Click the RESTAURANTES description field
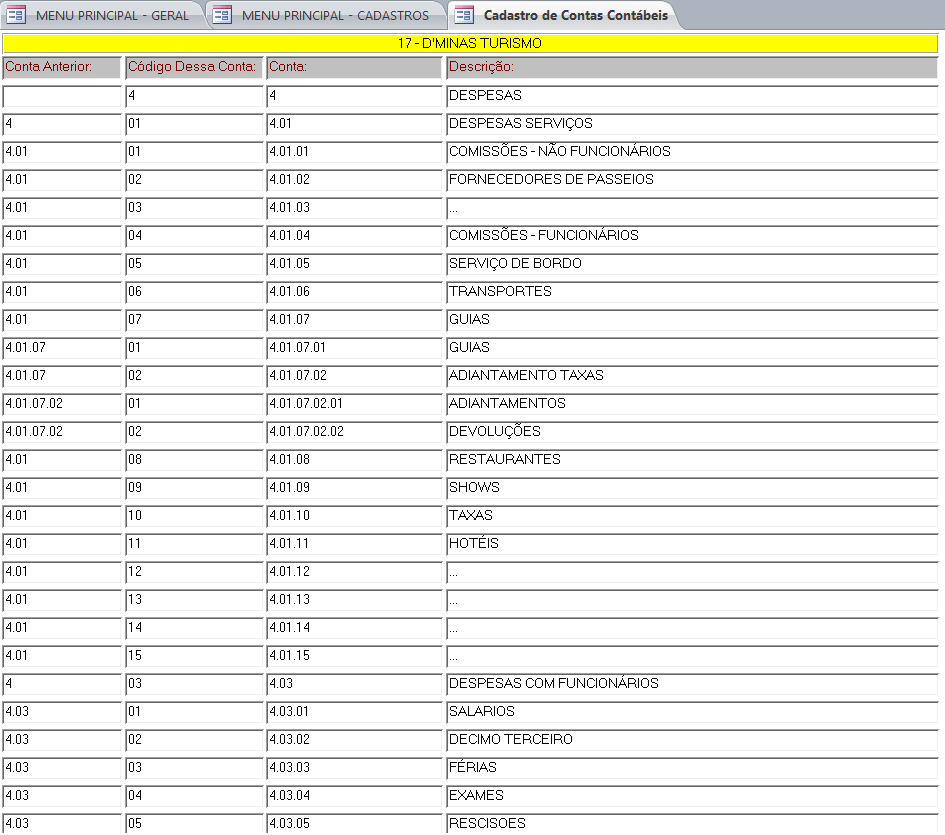Image resolution: width=945 pixels, height=835 pixels. [690, 460]
